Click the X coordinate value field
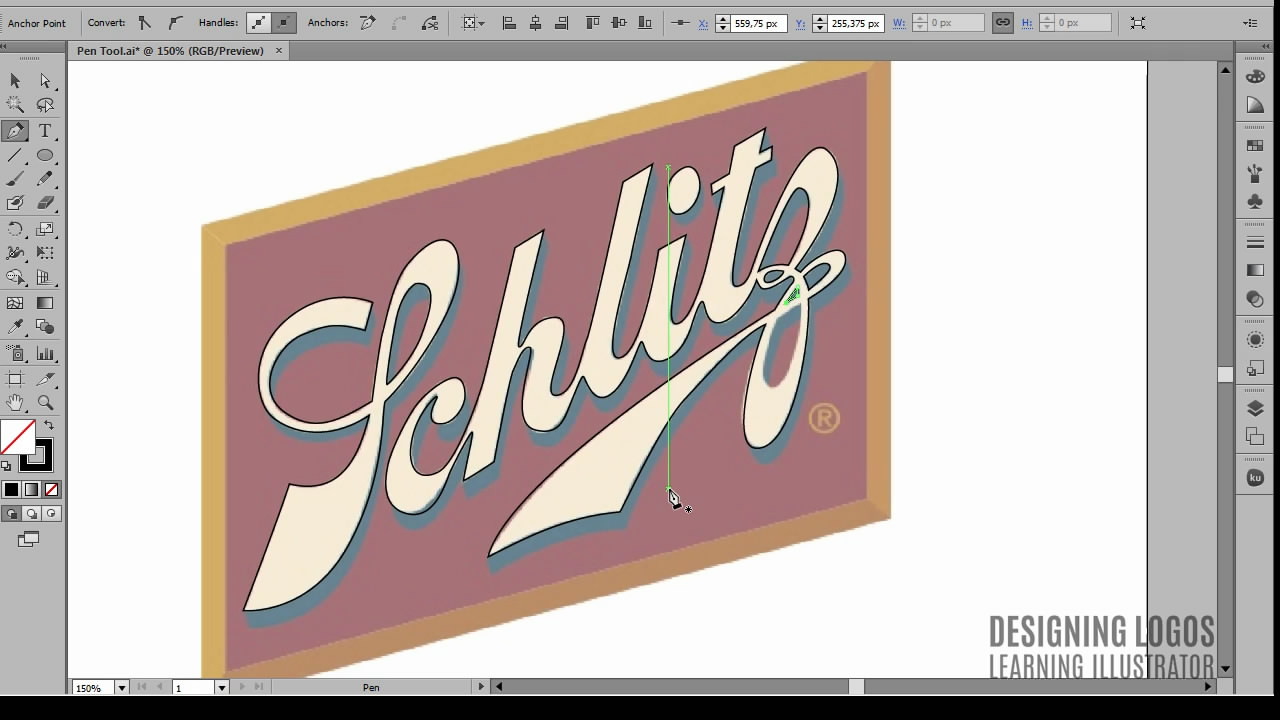The height and width of the screenshot is (720, 1280). (x=758, y=23)
